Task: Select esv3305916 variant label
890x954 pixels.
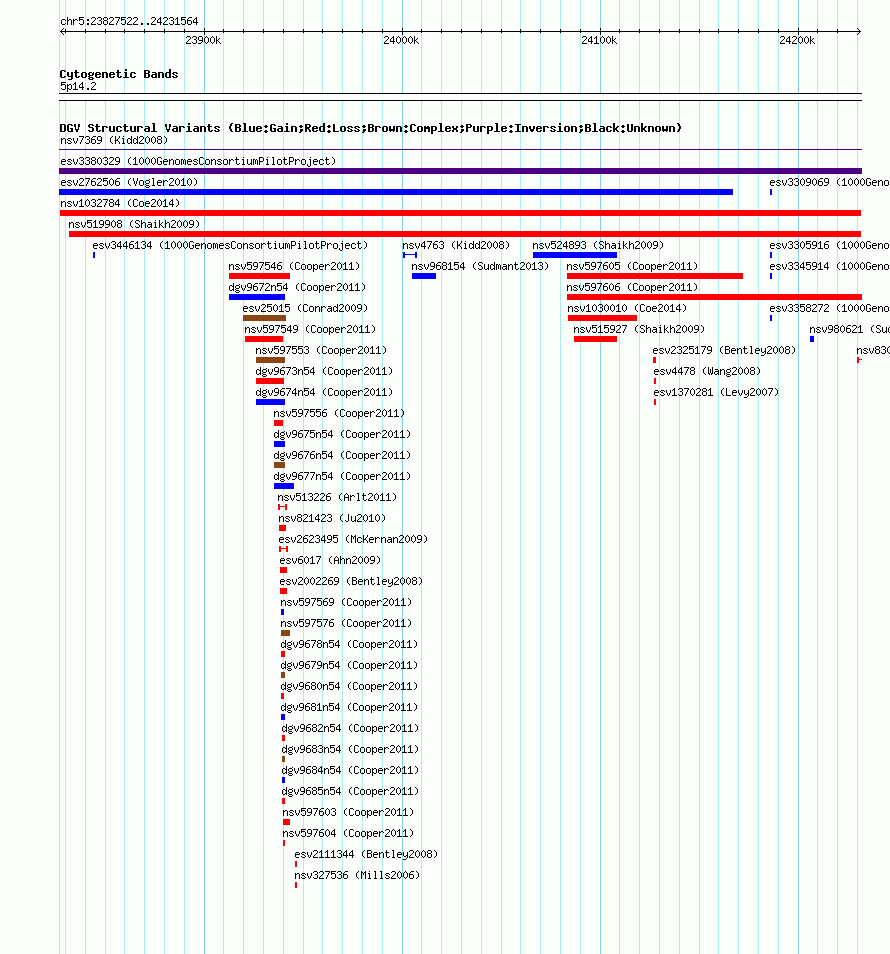Action: 829,245
